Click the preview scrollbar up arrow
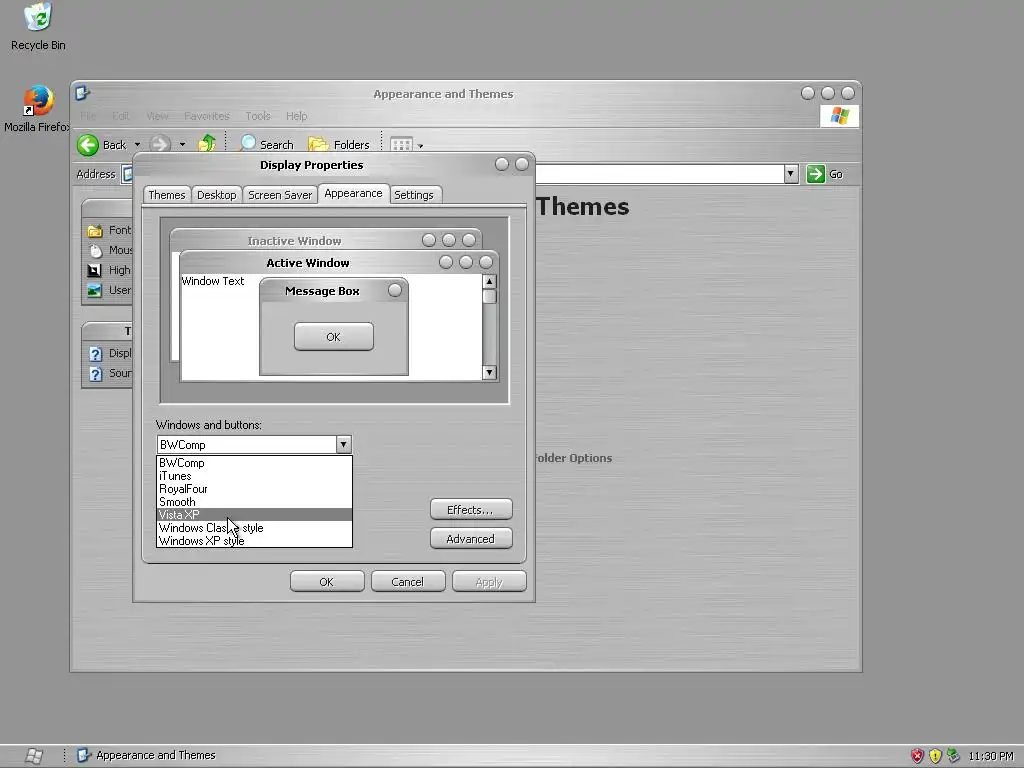This screenshot has height=768, width=1024. pos(489,281)
